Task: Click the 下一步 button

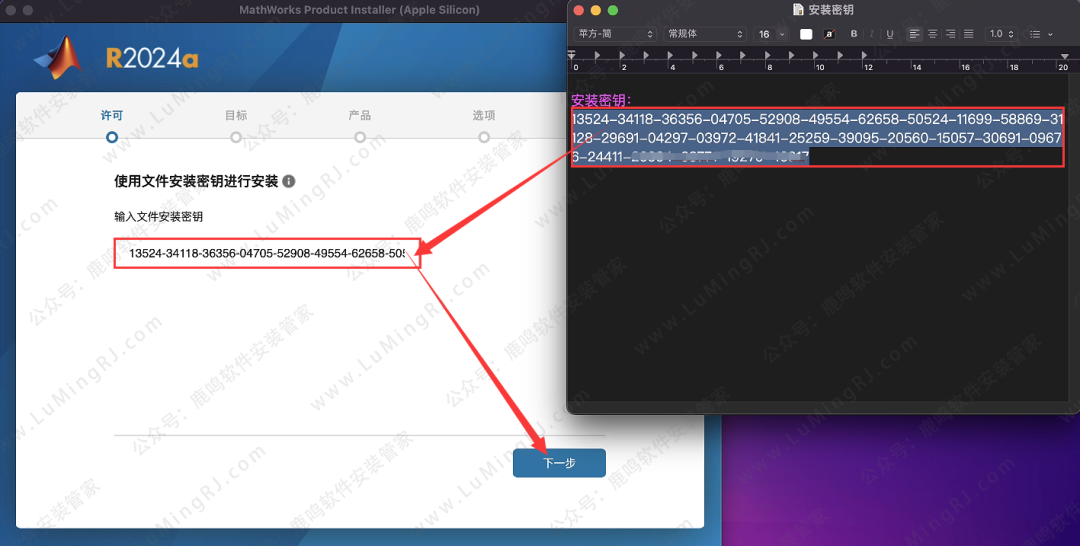Action: [559, 463]
